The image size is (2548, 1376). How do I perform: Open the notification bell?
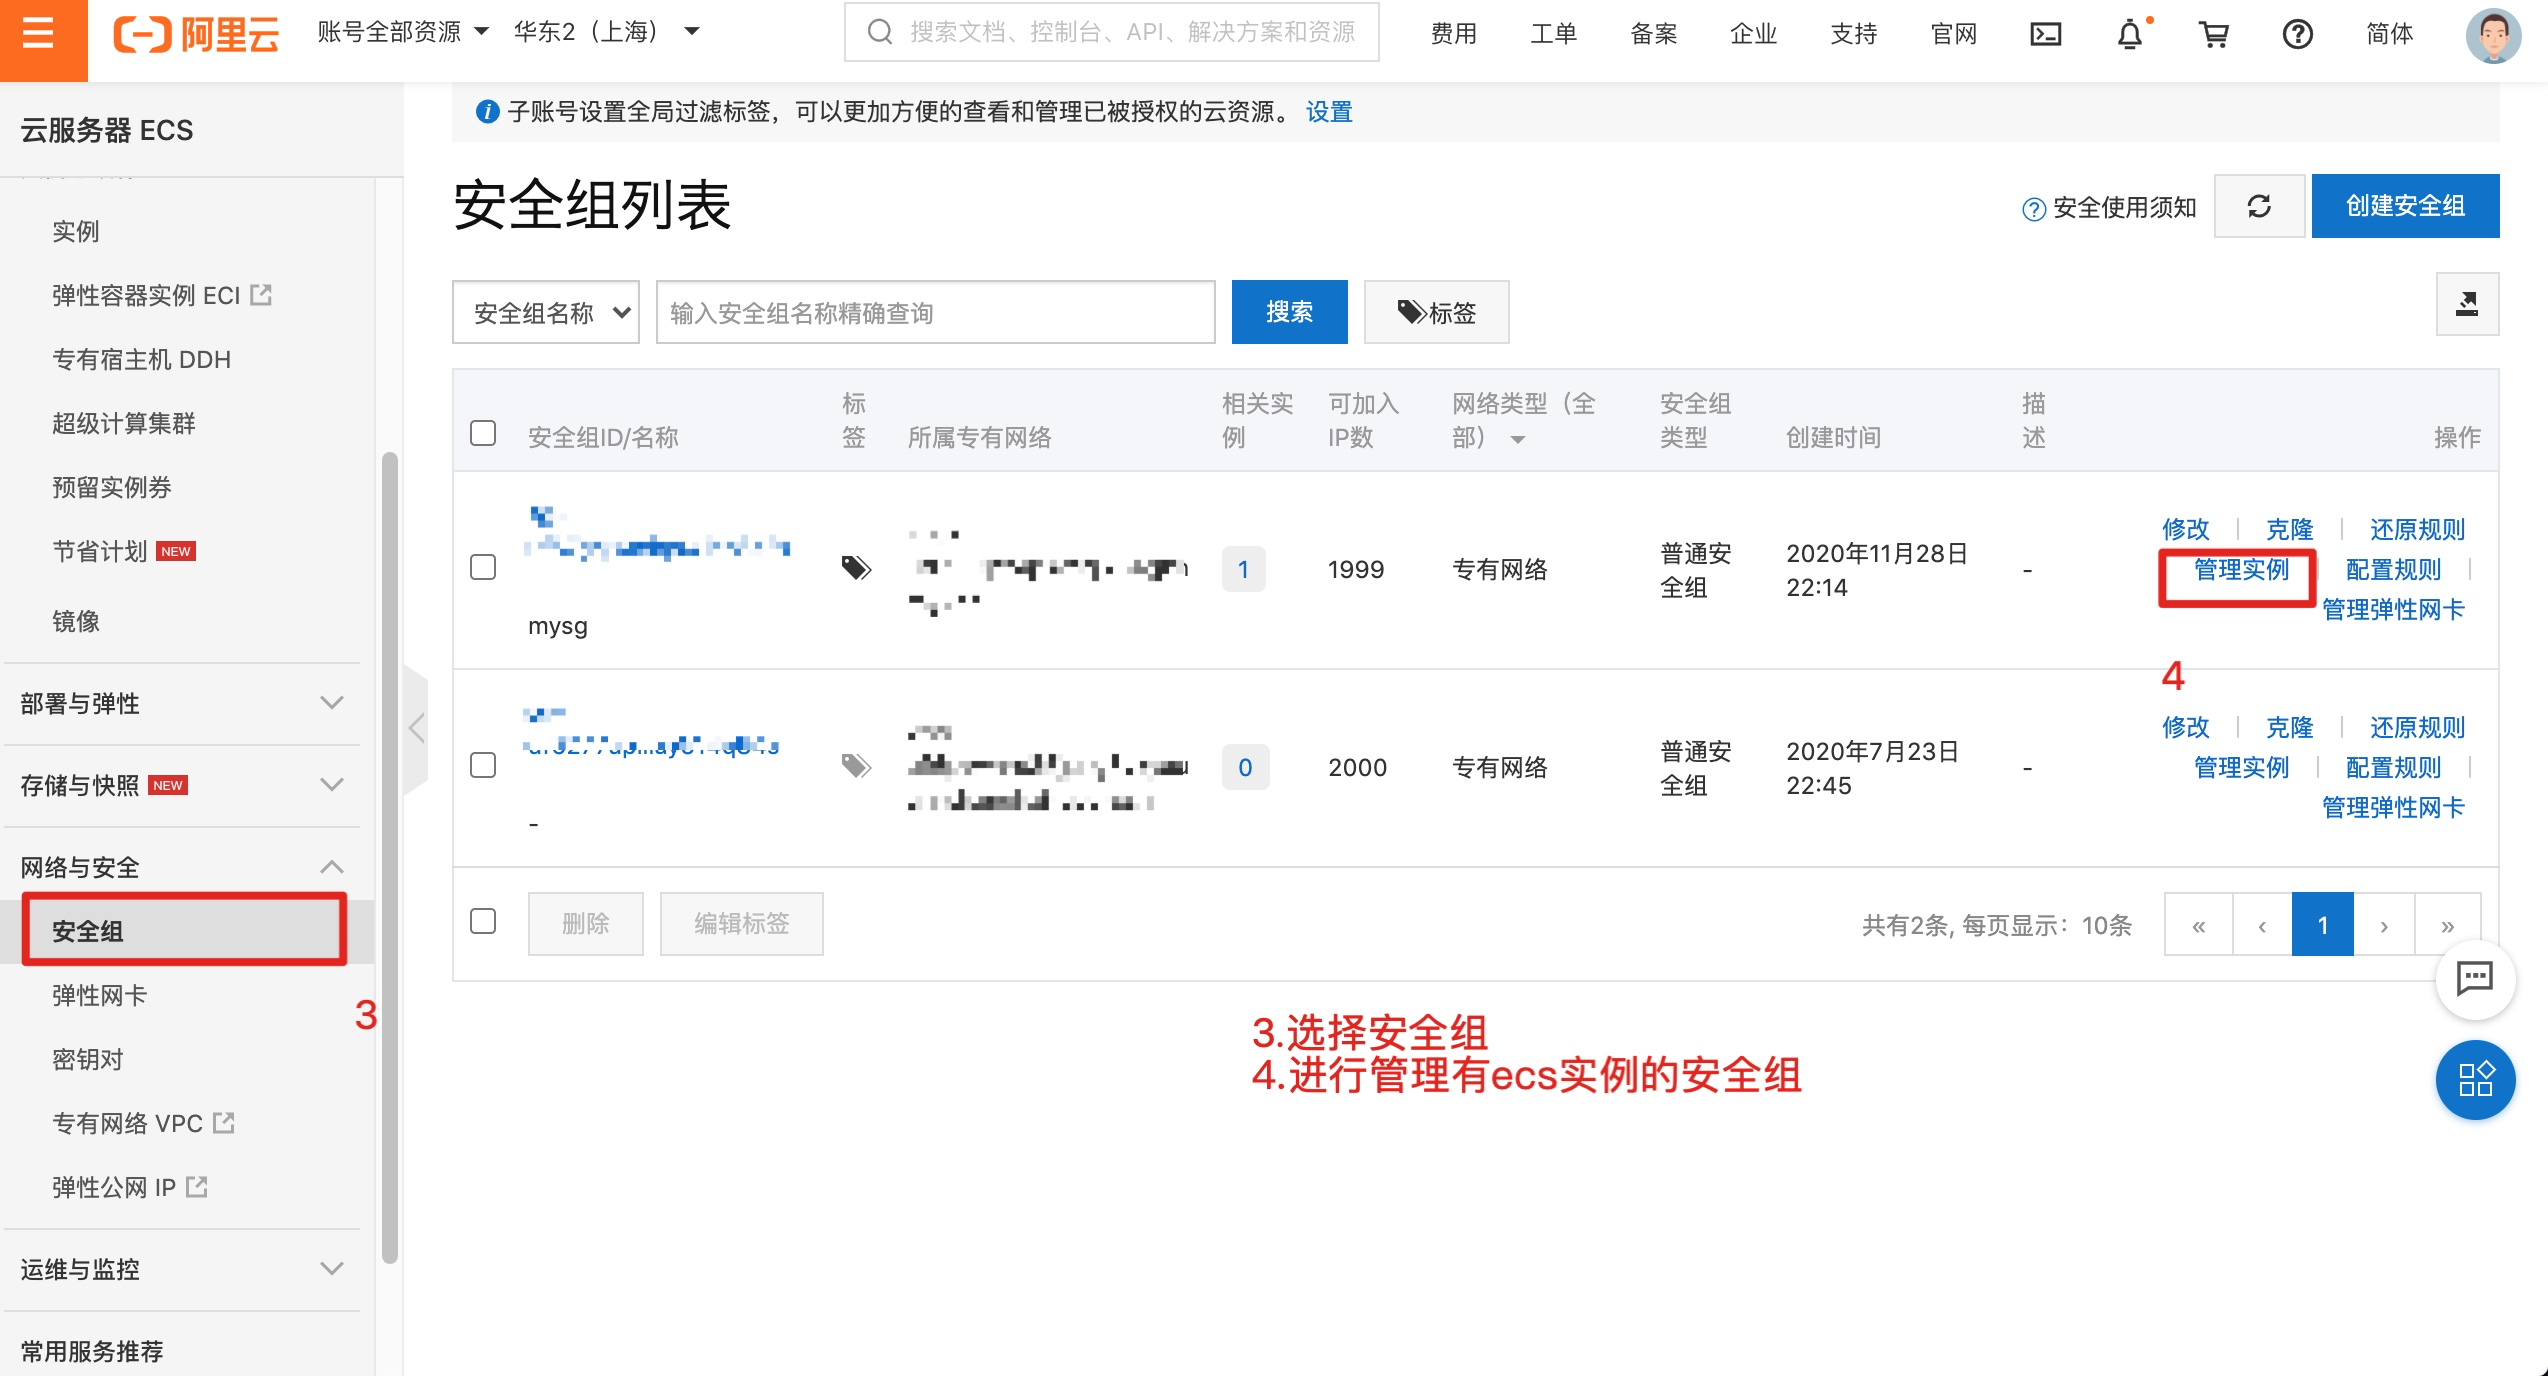click(2130, 35)
